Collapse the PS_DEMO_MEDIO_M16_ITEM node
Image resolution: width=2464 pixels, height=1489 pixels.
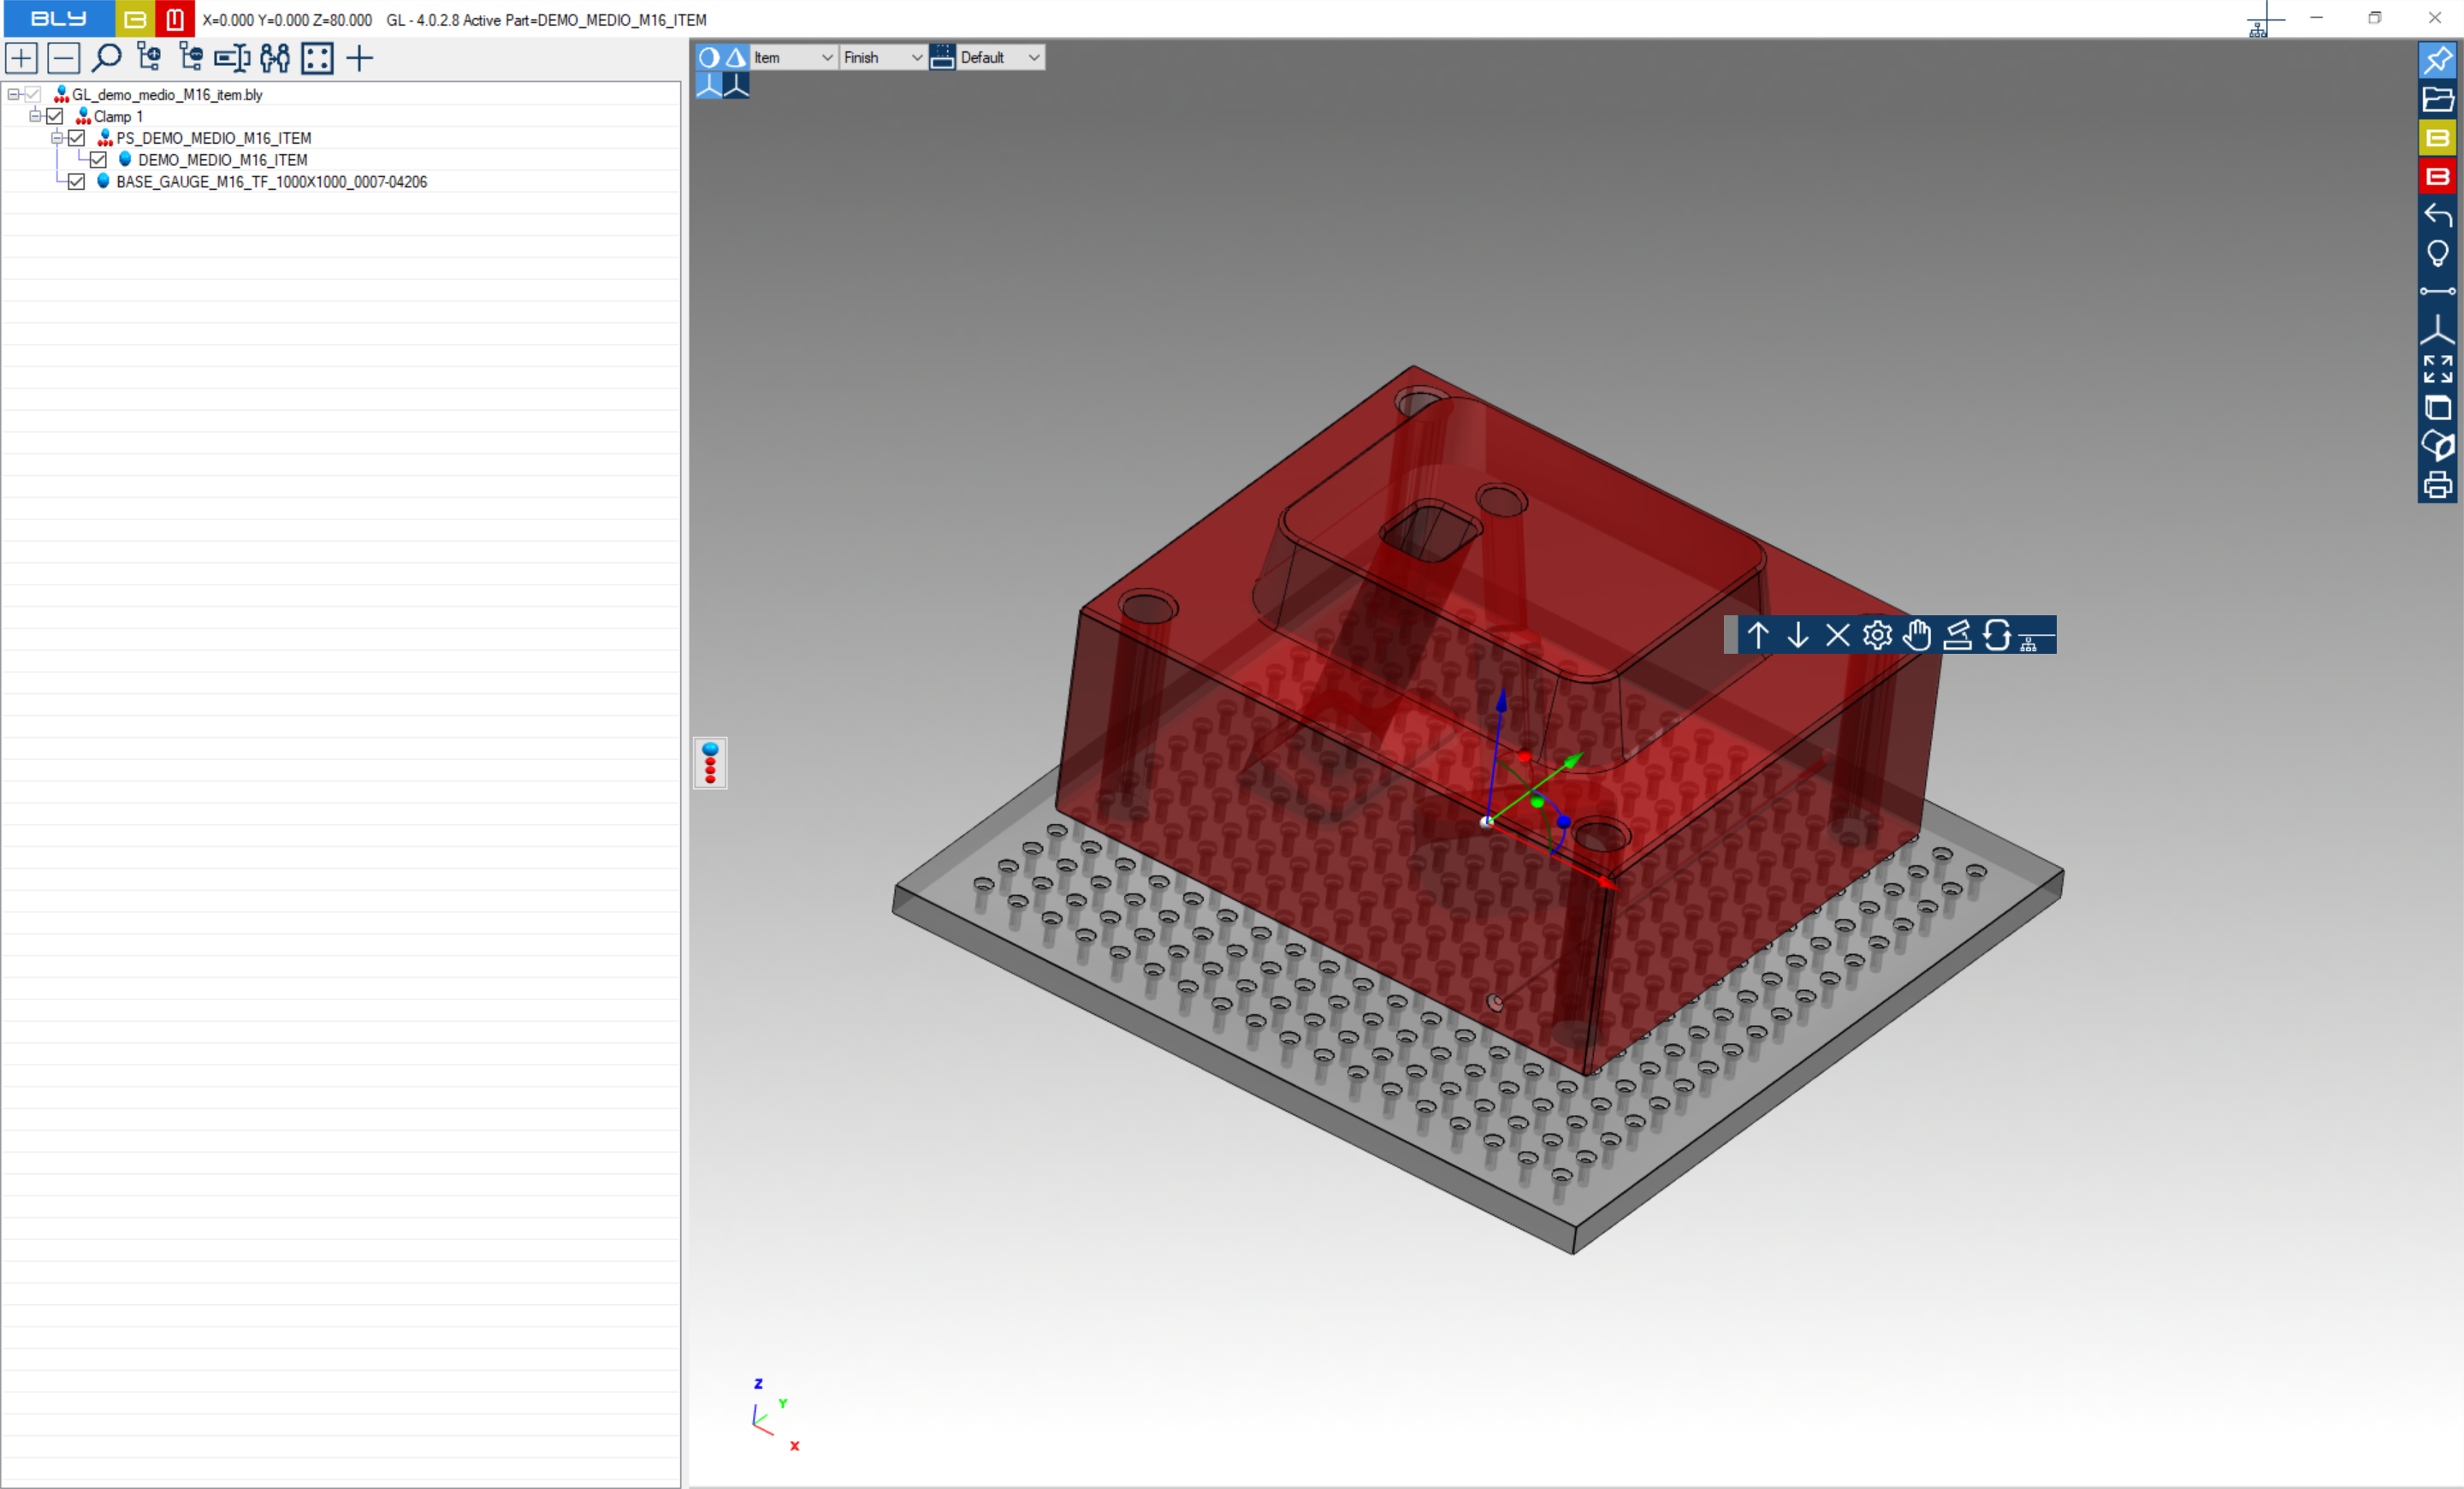[x=57, y=138]
